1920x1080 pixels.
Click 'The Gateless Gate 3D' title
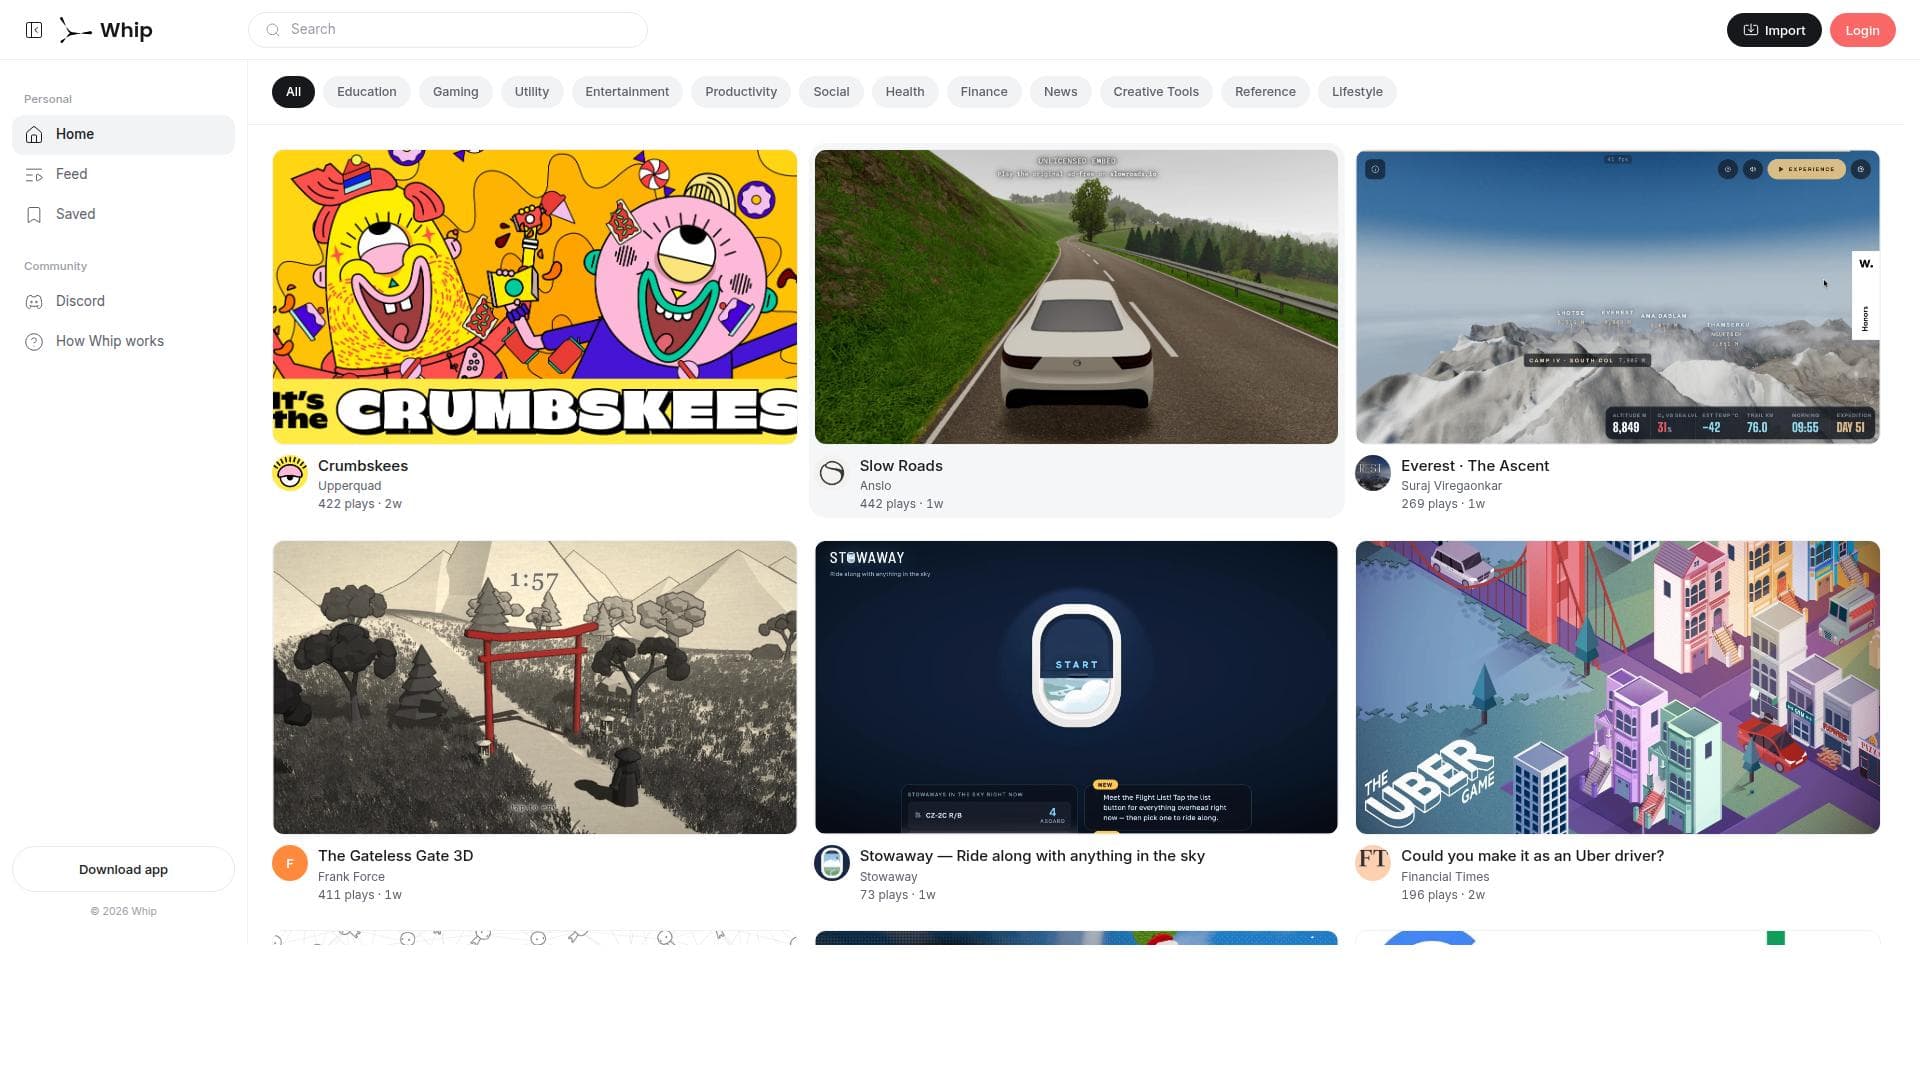[396, 856]
